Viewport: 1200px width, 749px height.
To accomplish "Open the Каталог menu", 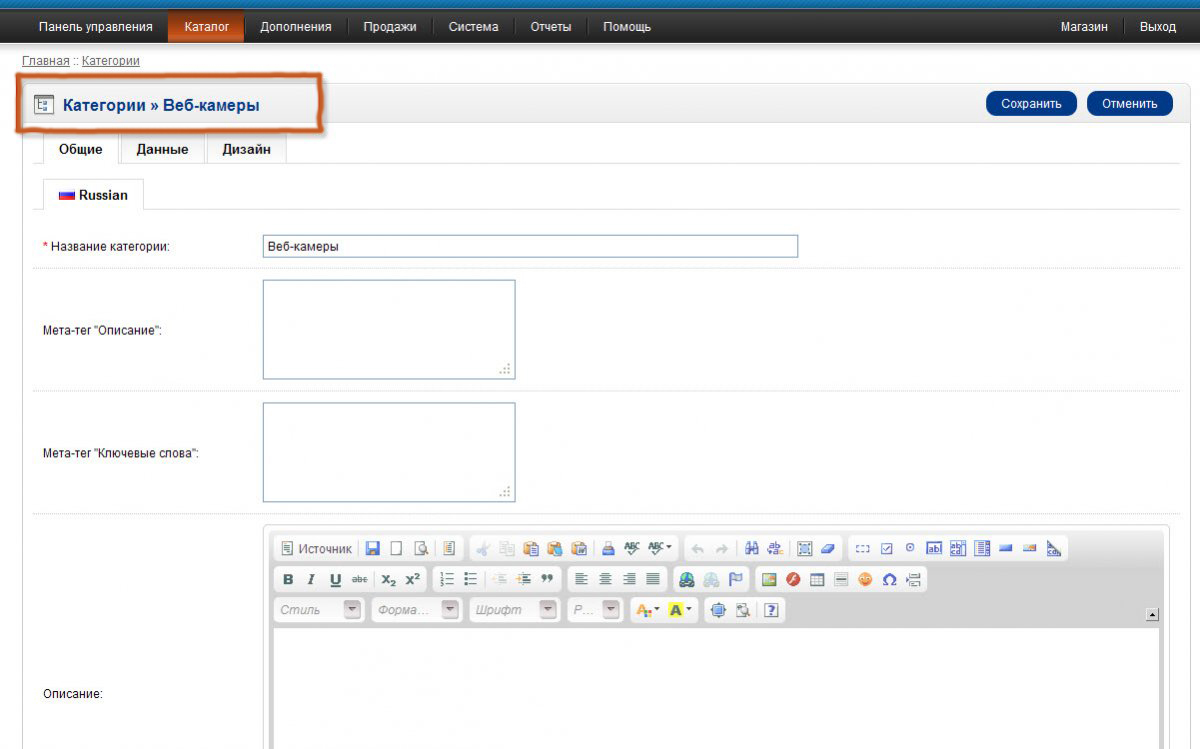I will [206, 27].
